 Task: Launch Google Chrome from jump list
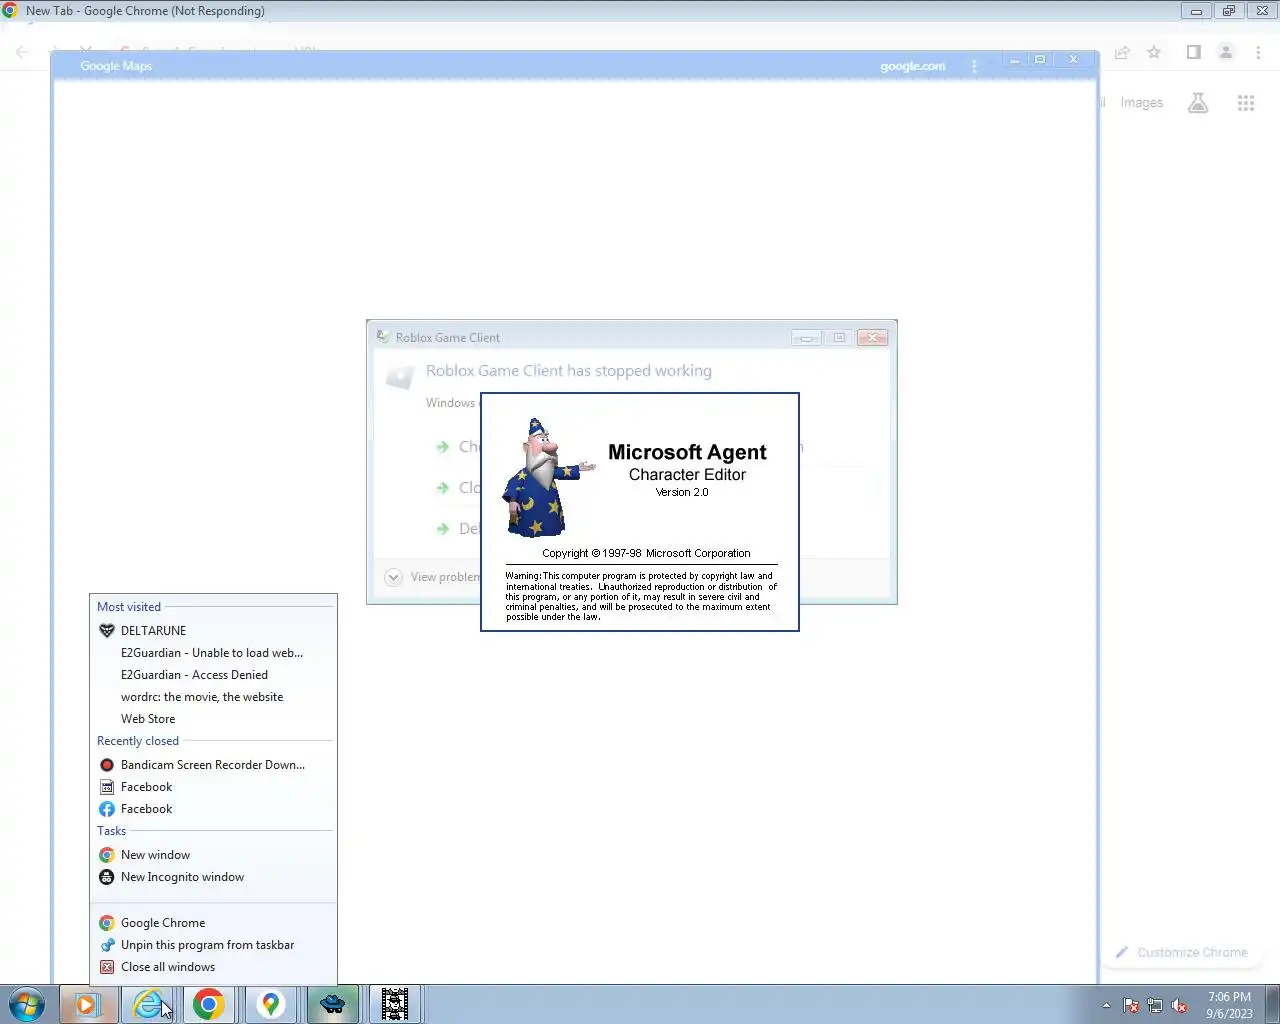(213, 923)
